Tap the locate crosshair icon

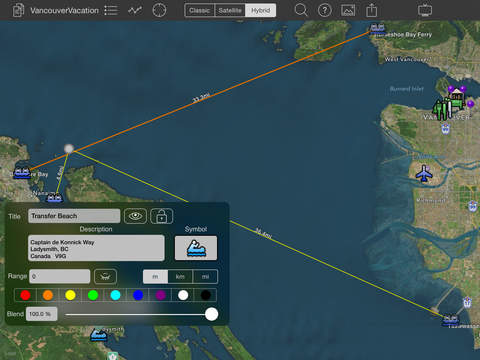[159, 10]
